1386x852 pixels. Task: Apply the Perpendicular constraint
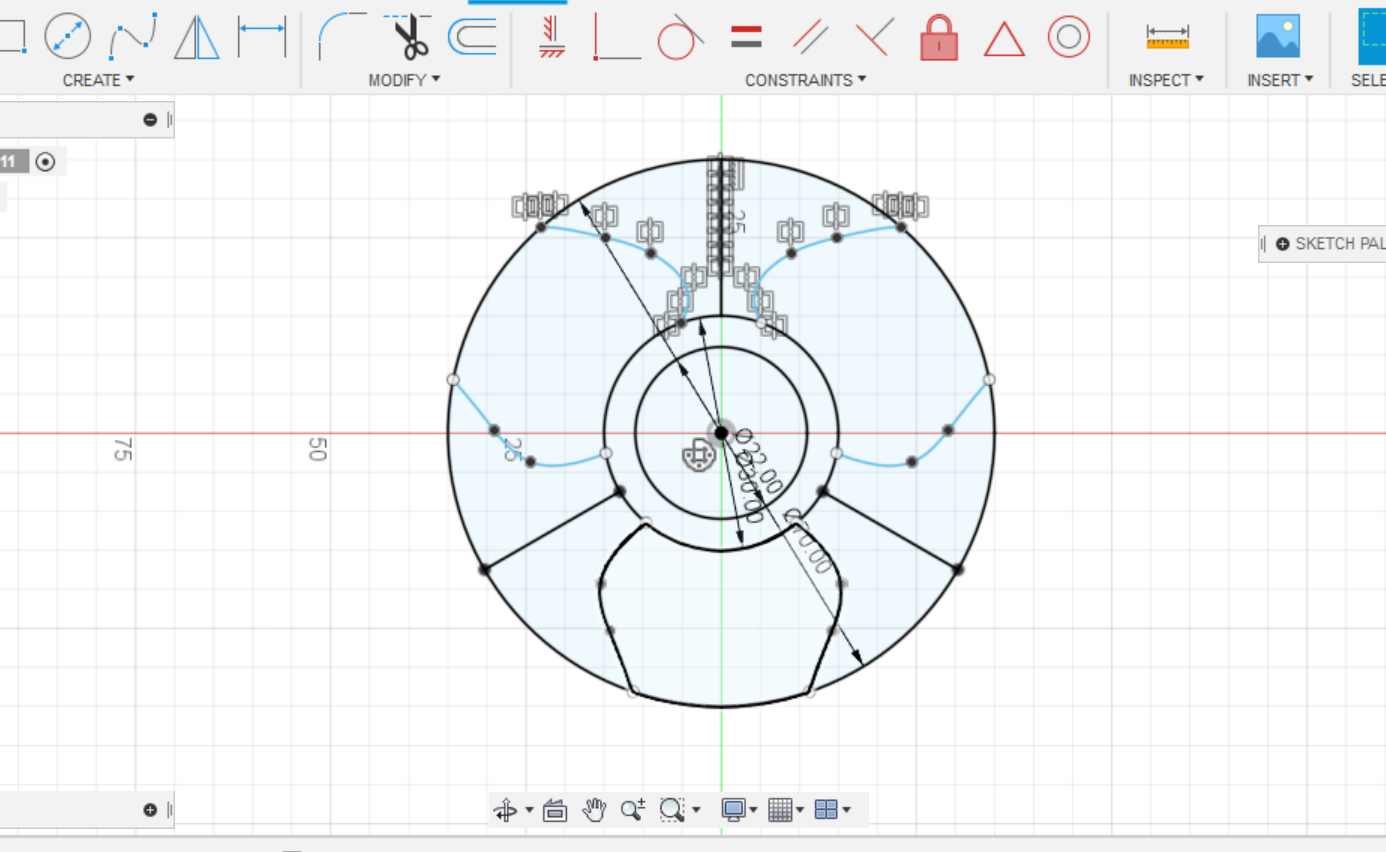pos(874,37)
